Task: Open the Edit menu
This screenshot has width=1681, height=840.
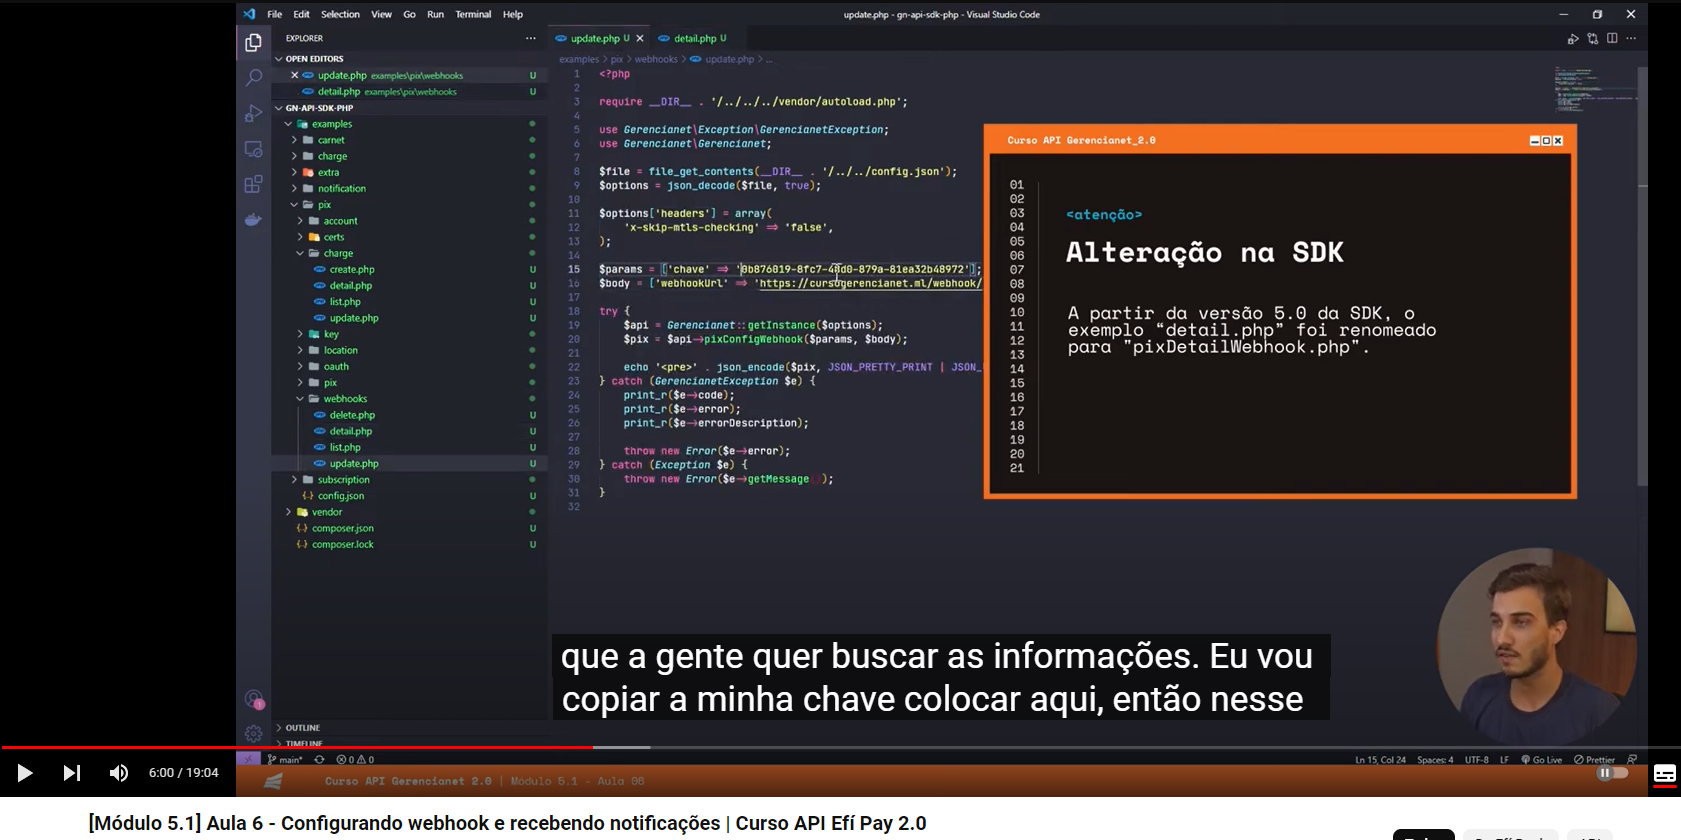Action: pos(301,14)
